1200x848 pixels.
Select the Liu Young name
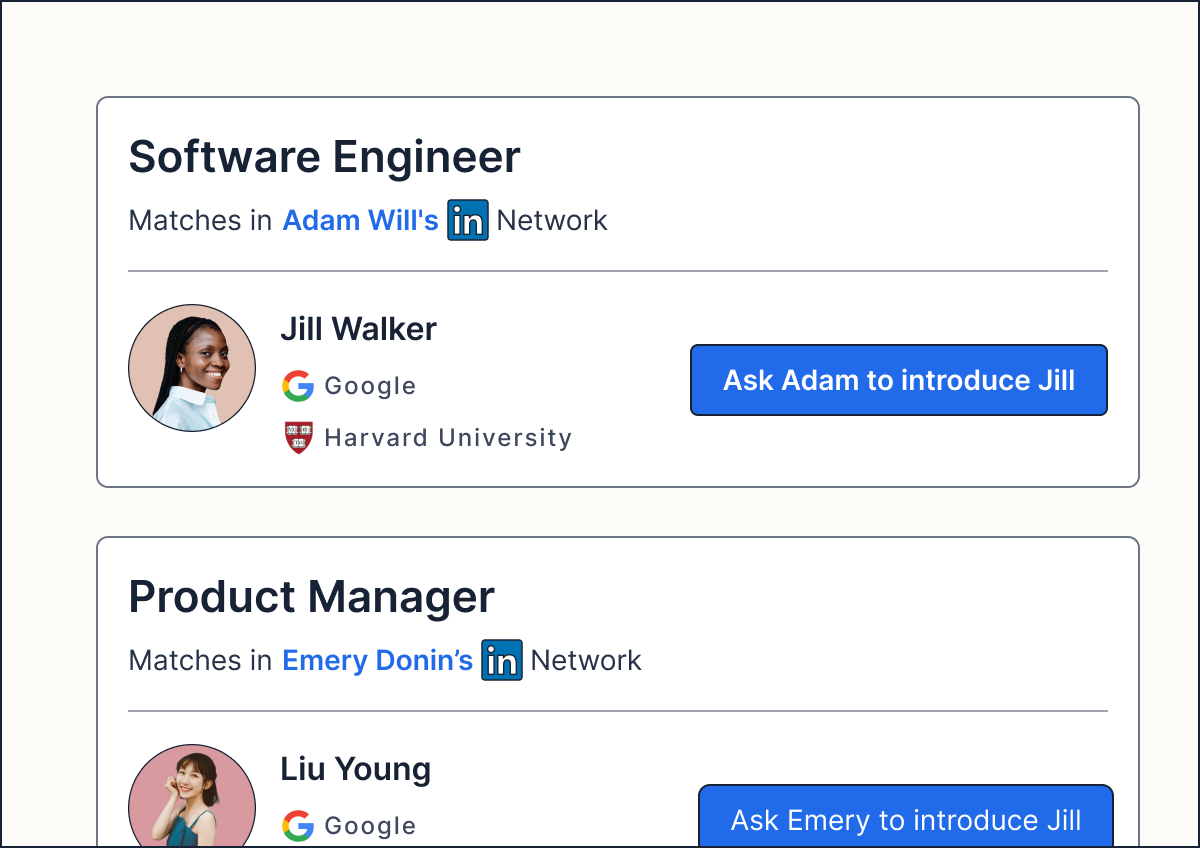point(355,769)
